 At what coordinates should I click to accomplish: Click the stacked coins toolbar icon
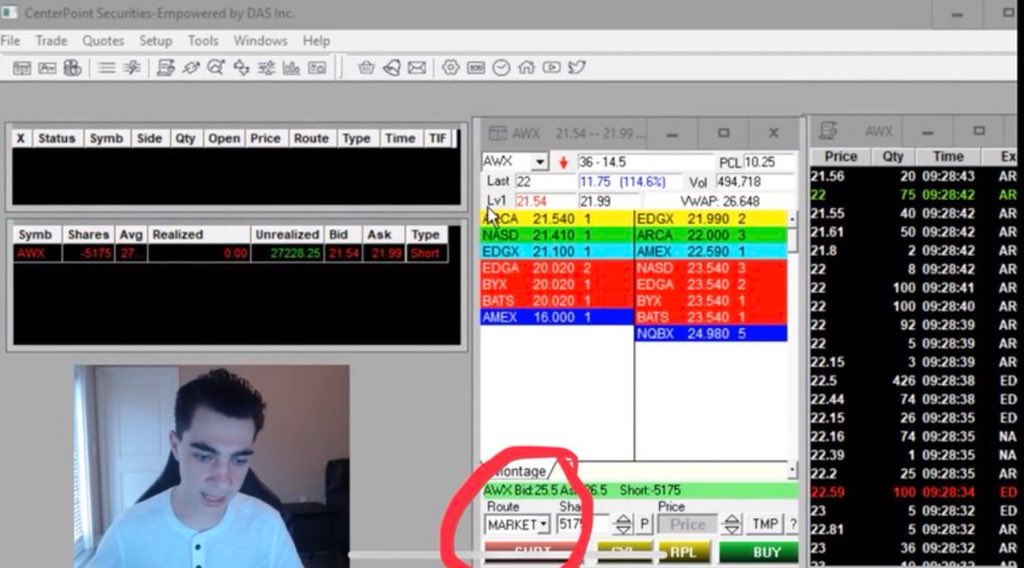[72, 68]
